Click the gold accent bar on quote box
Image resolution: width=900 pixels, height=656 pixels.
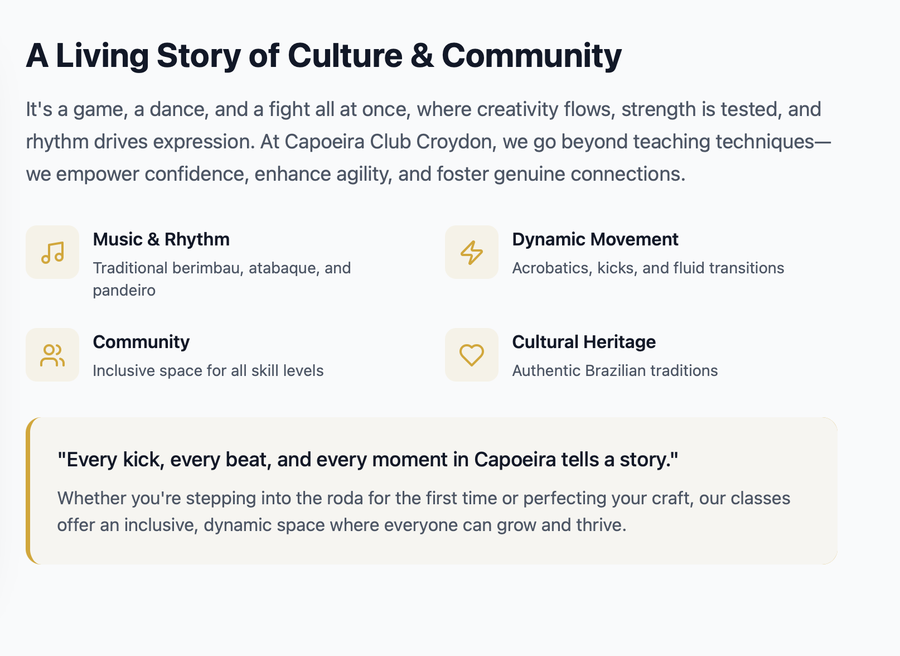[28, 491]
